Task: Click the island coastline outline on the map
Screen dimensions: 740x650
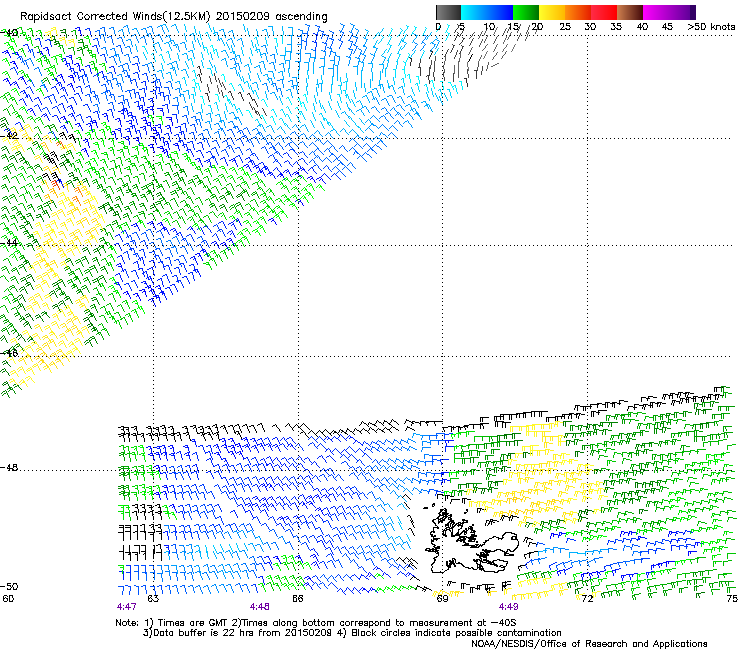Action: pyautogui.click(x=472, y=540)
